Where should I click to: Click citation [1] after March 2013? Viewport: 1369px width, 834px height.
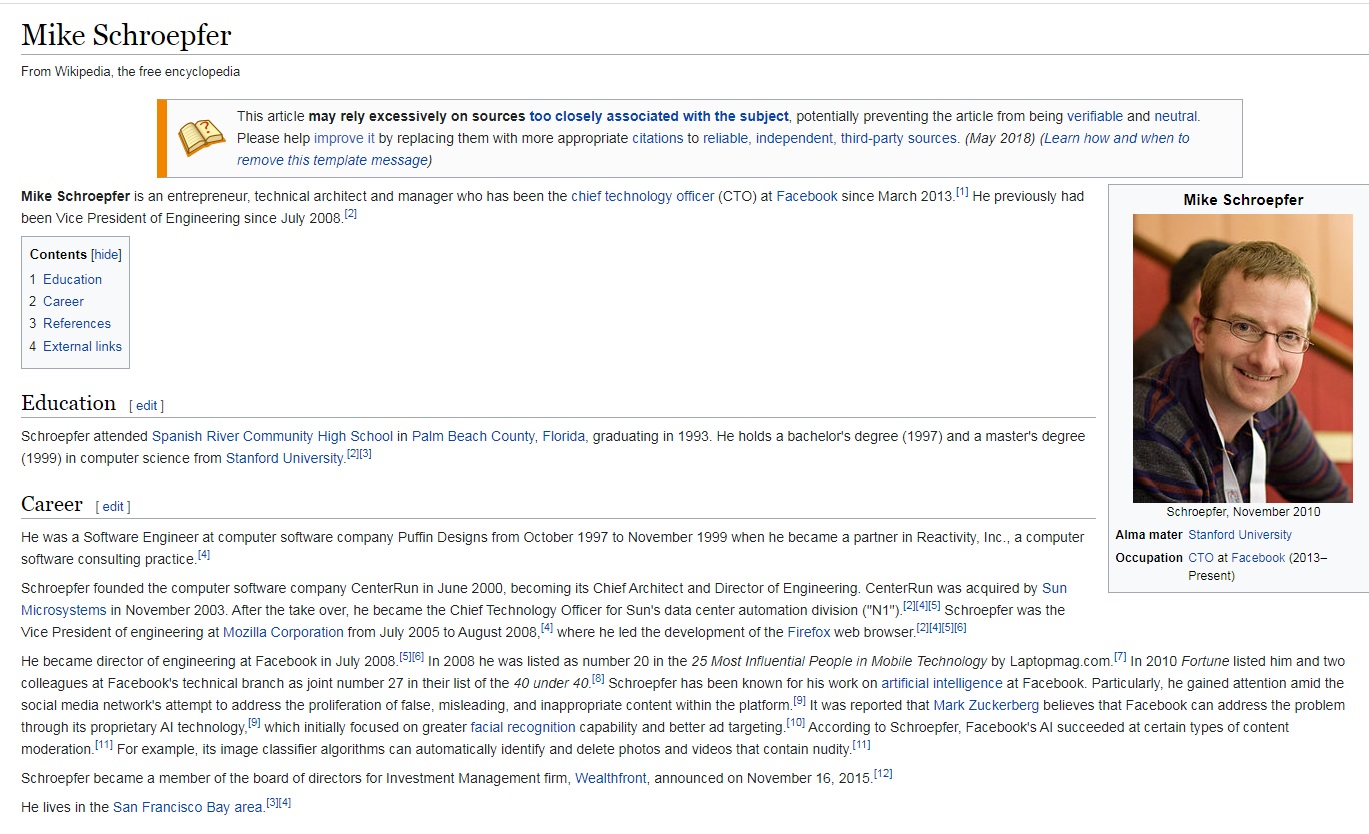[962, 192]
